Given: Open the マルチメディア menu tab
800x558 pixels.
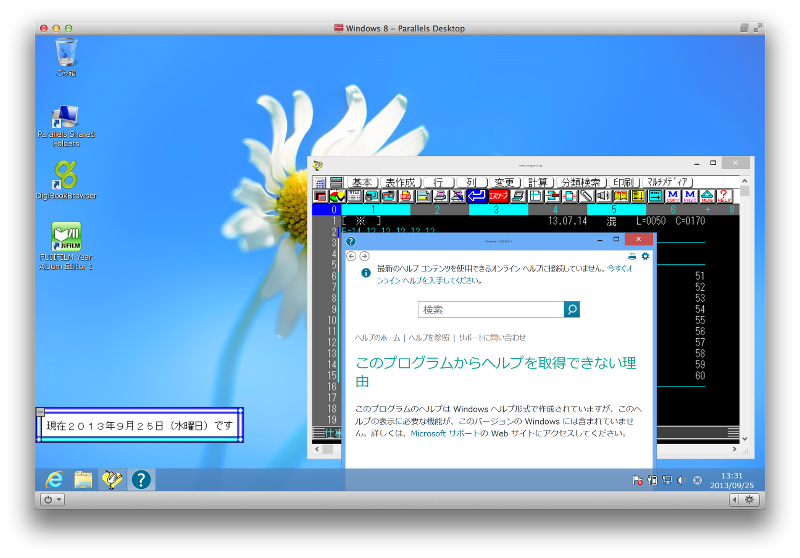Looking at the screenshot, I should click(667, 182).
